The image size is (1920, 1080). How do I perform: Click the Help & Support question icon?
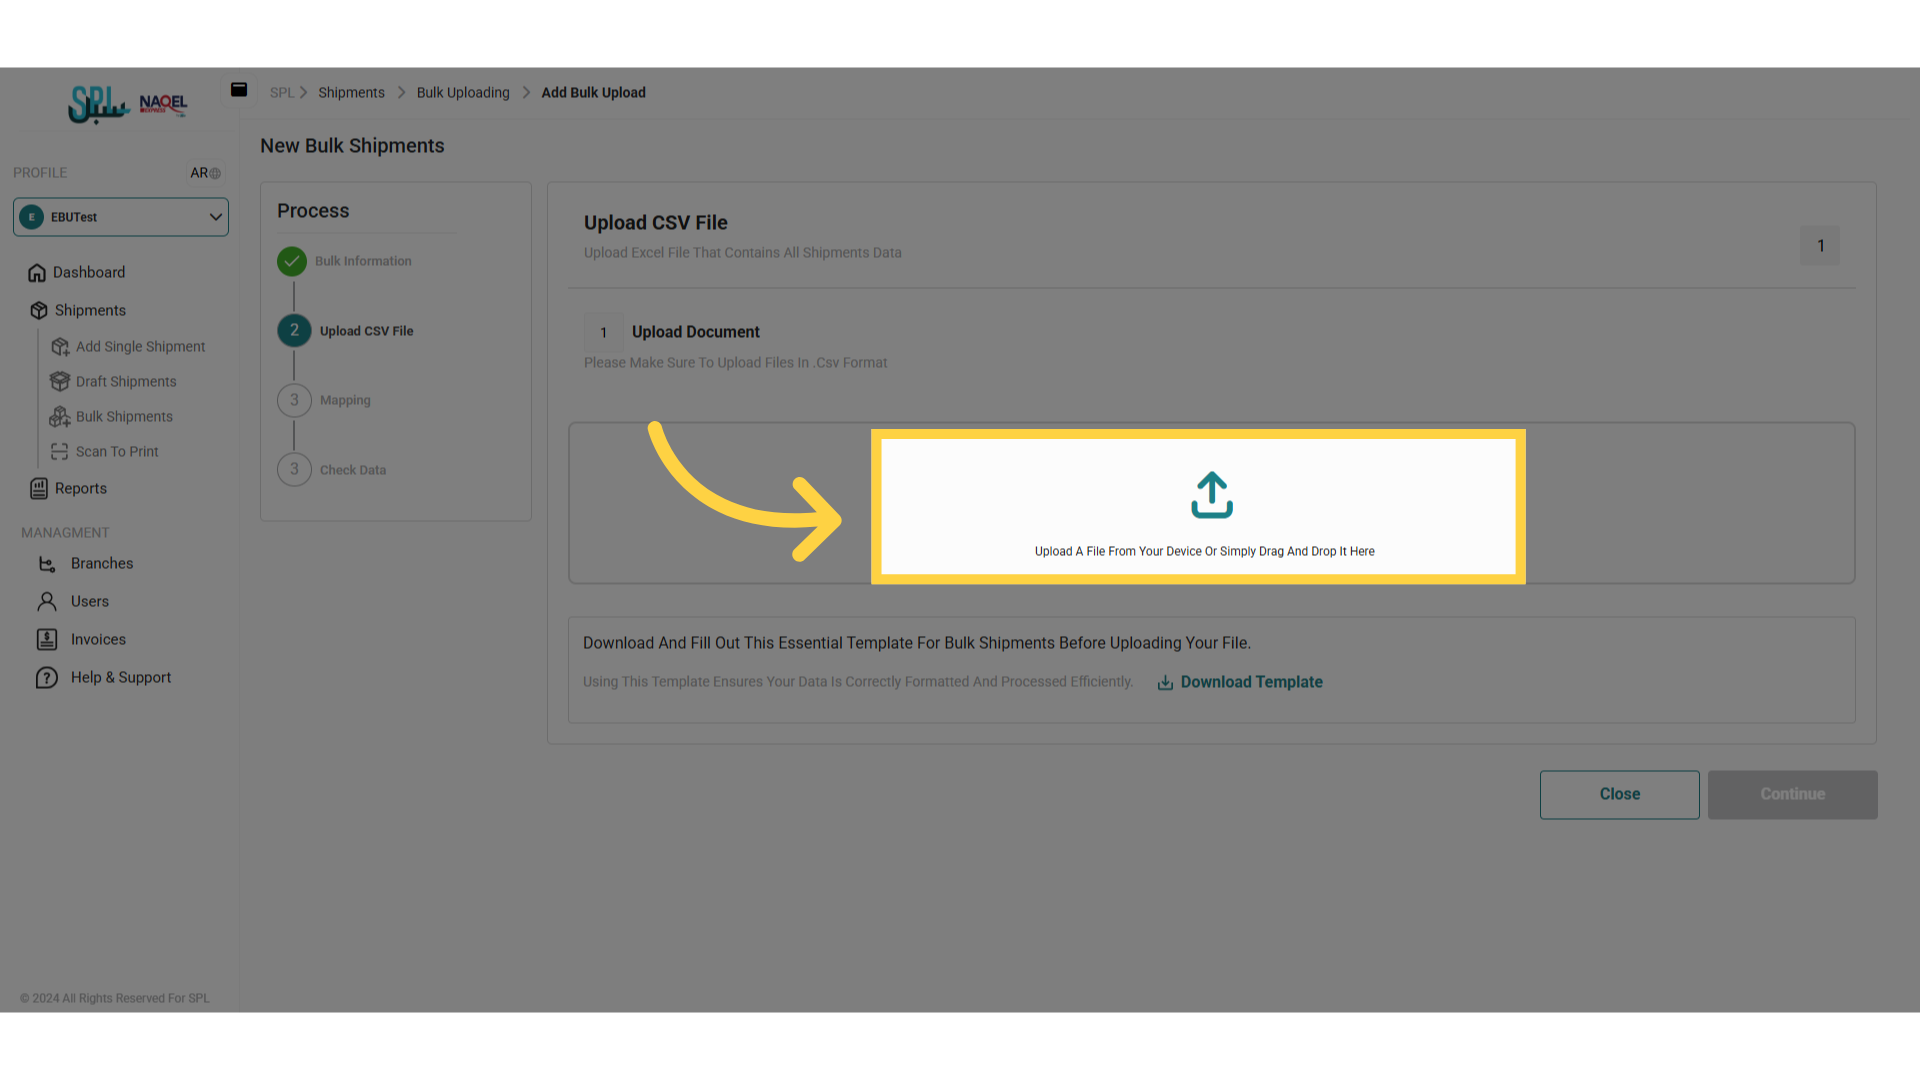coord(47,678)
